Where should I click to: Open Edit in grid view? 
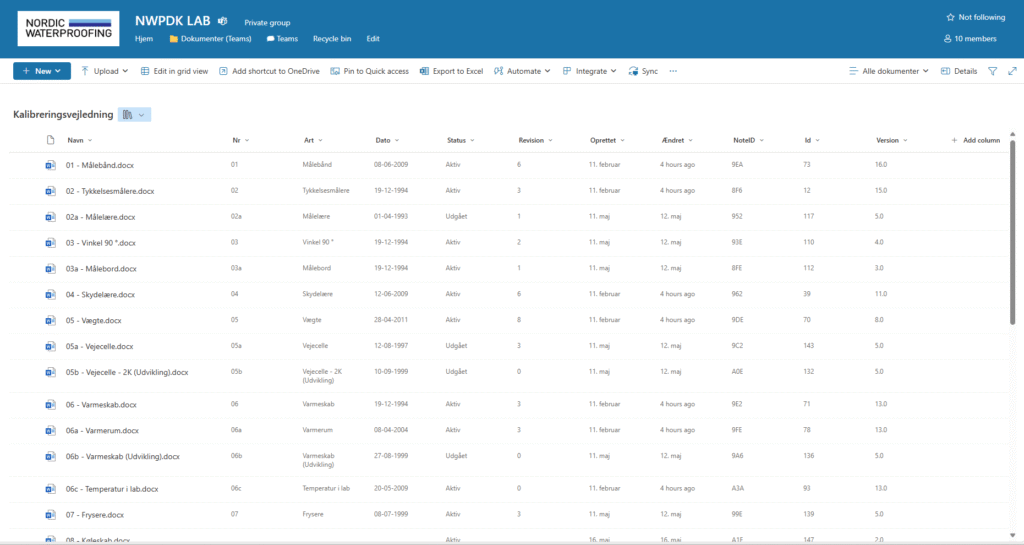(x=174, y=71)
